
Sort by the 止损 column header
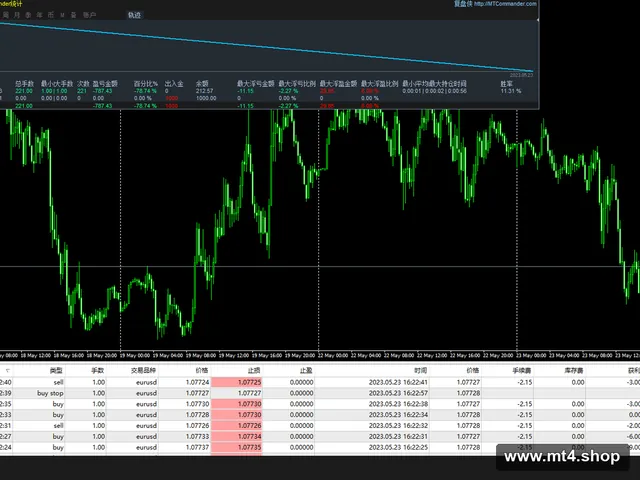coord(254,371)
